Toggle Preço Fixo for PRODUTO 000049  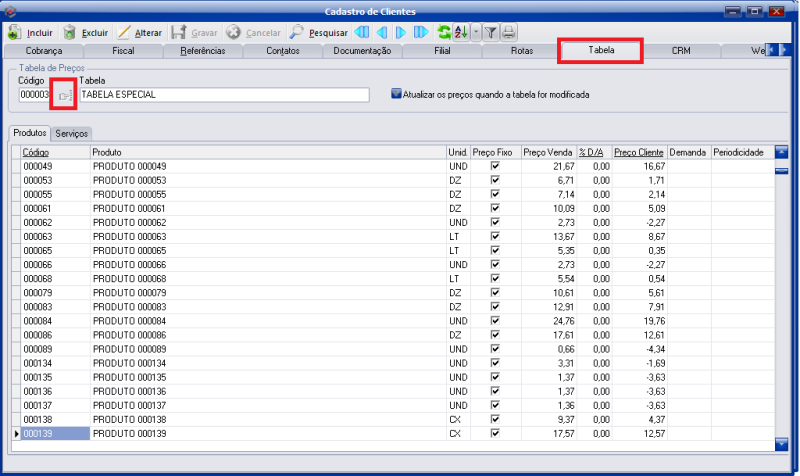click(x=495, y=166)
